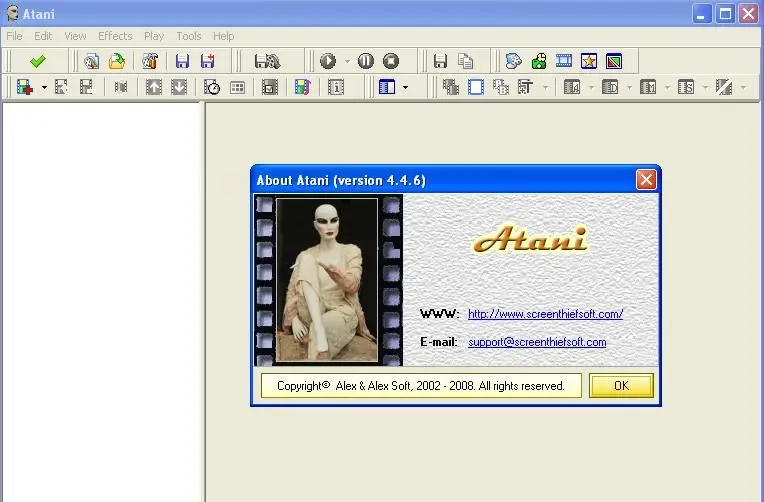Open project using the yellow folder icon

[117, 61]
